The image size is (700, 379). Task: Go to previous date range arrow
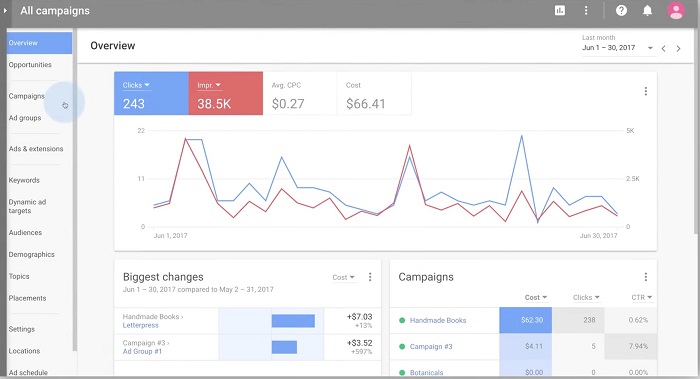(663, 48)
